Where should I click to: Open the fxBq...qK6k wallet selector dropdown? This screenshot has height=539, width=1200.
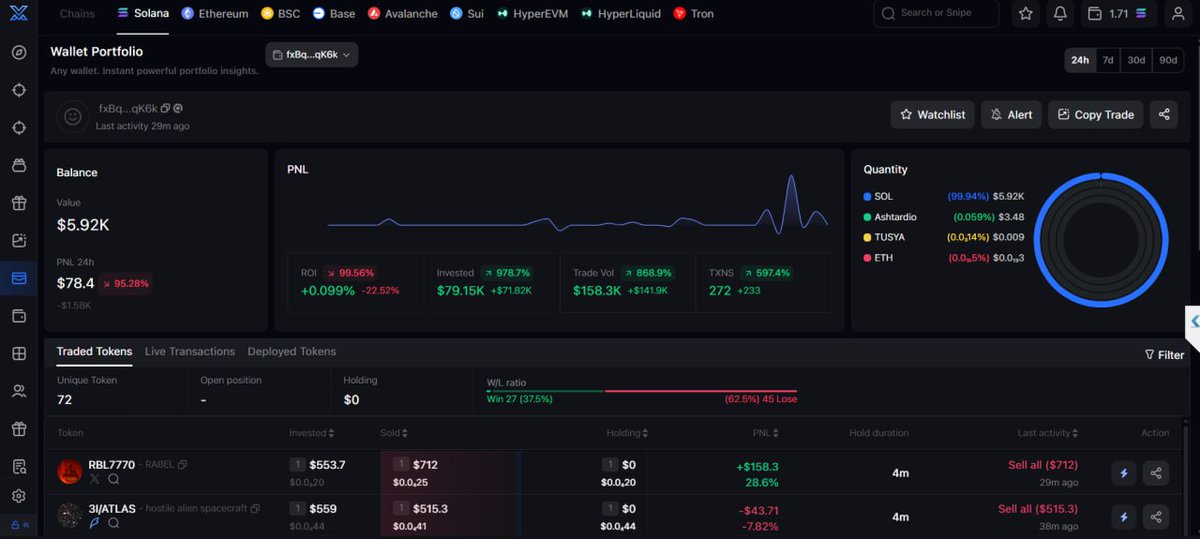(x=312, y=55)
